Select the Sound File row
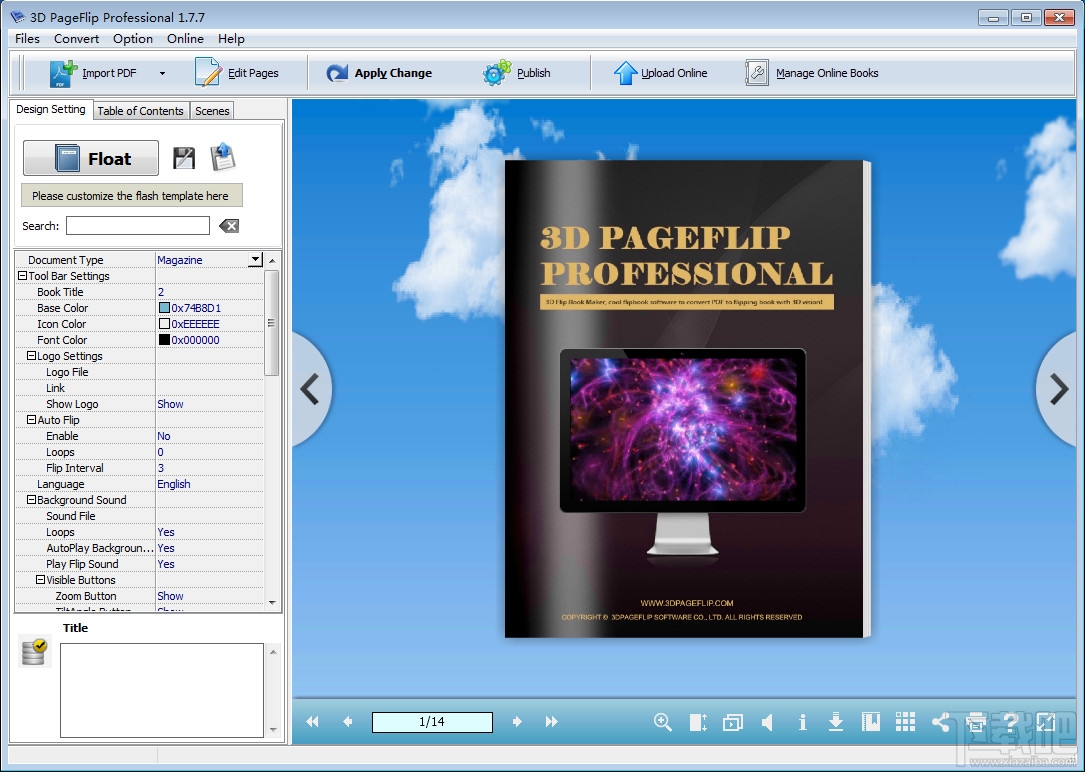Viewport: 1085px width, 772px height. tap(139, 516)
